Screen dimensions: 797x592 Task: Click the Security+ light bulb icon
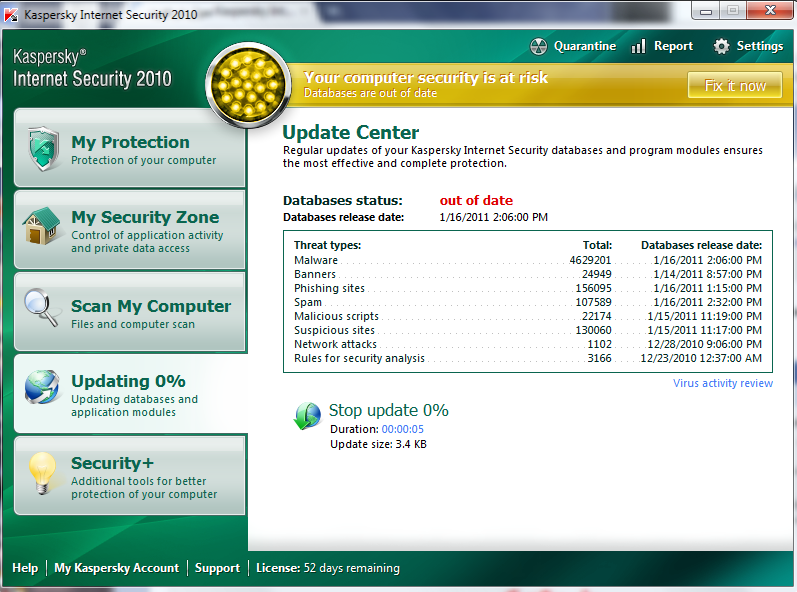click(42, 473)
